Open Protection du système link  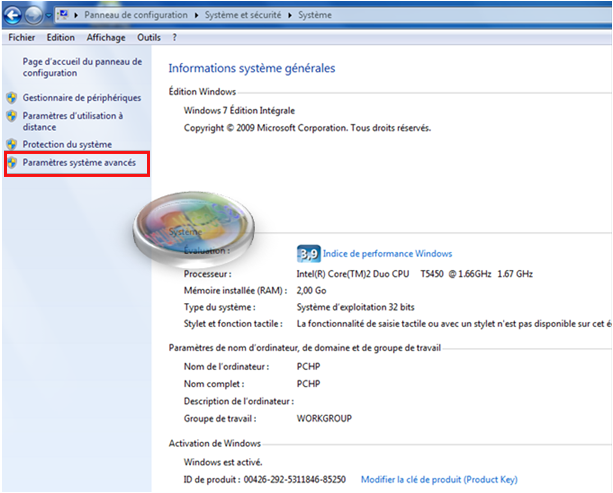tap(67, 144)
